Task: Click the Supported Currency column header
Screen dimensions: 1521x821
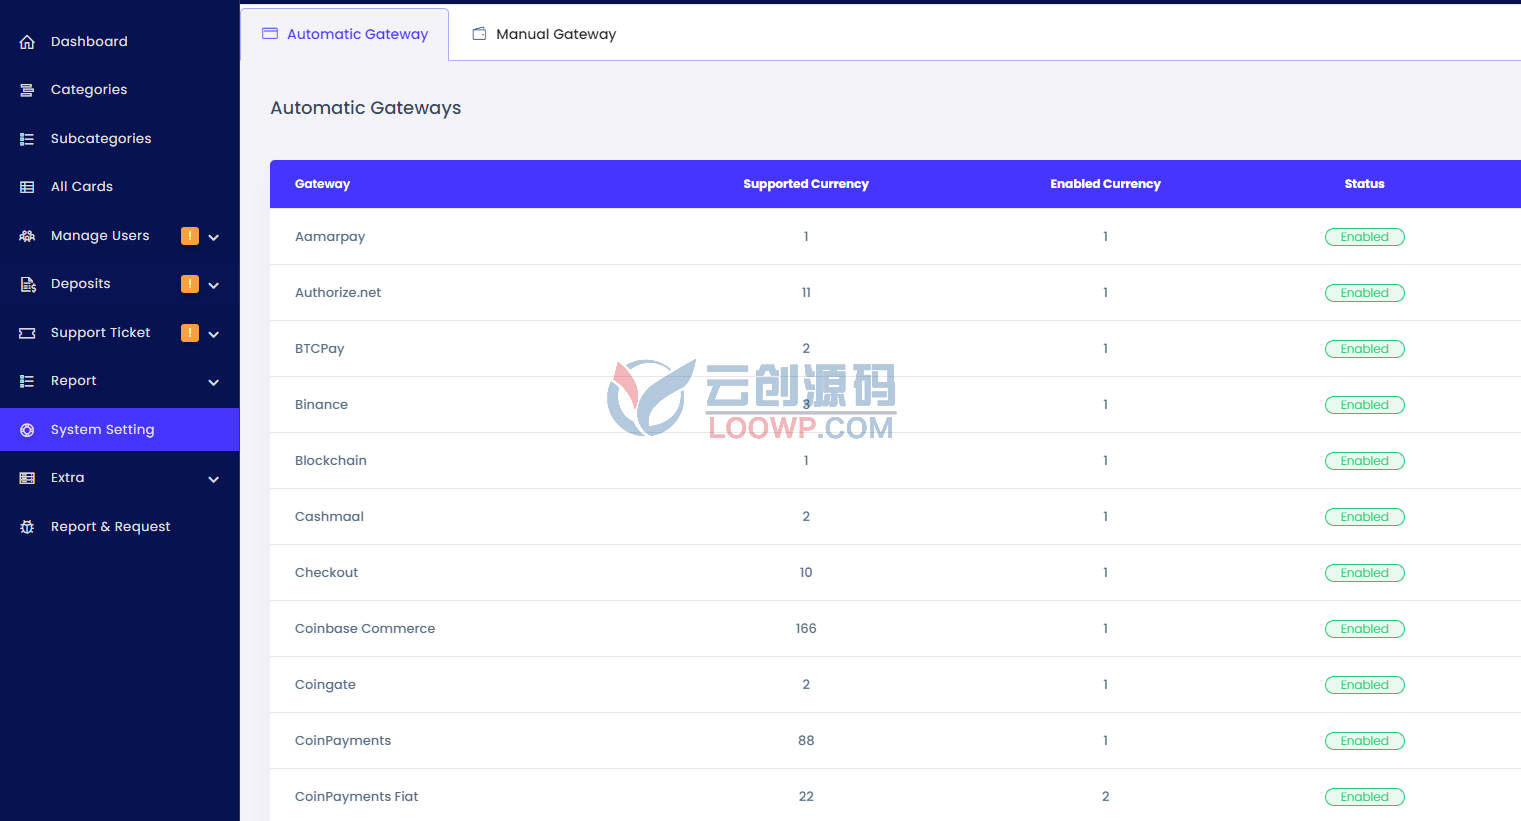Action: point(806,184)
